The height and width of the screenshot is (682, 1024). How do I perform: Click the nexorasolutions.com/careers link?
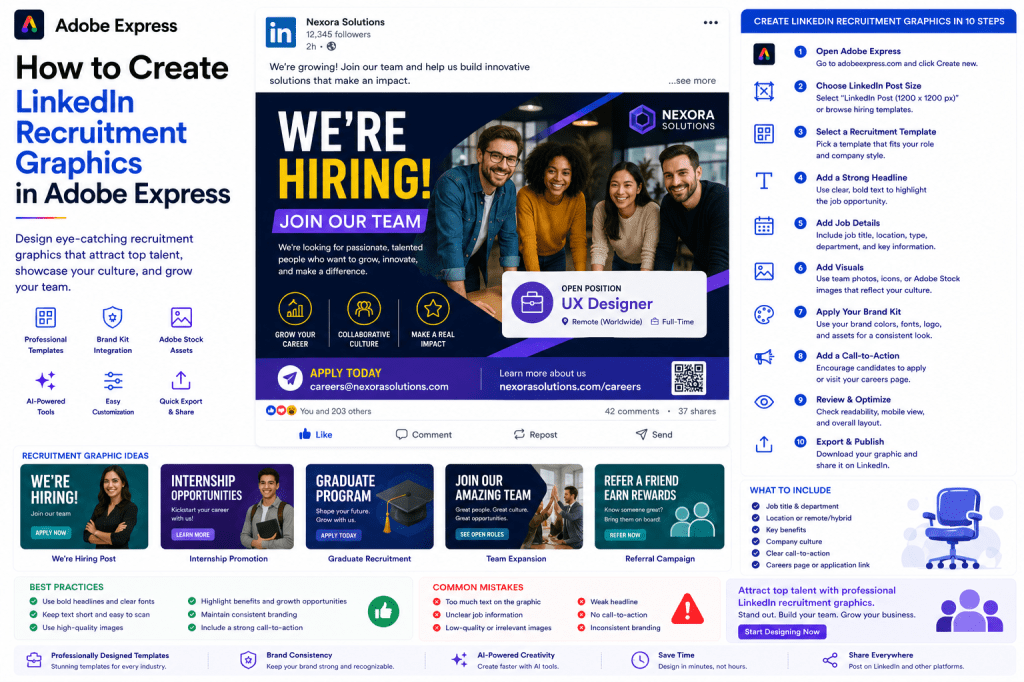point(570,387)
